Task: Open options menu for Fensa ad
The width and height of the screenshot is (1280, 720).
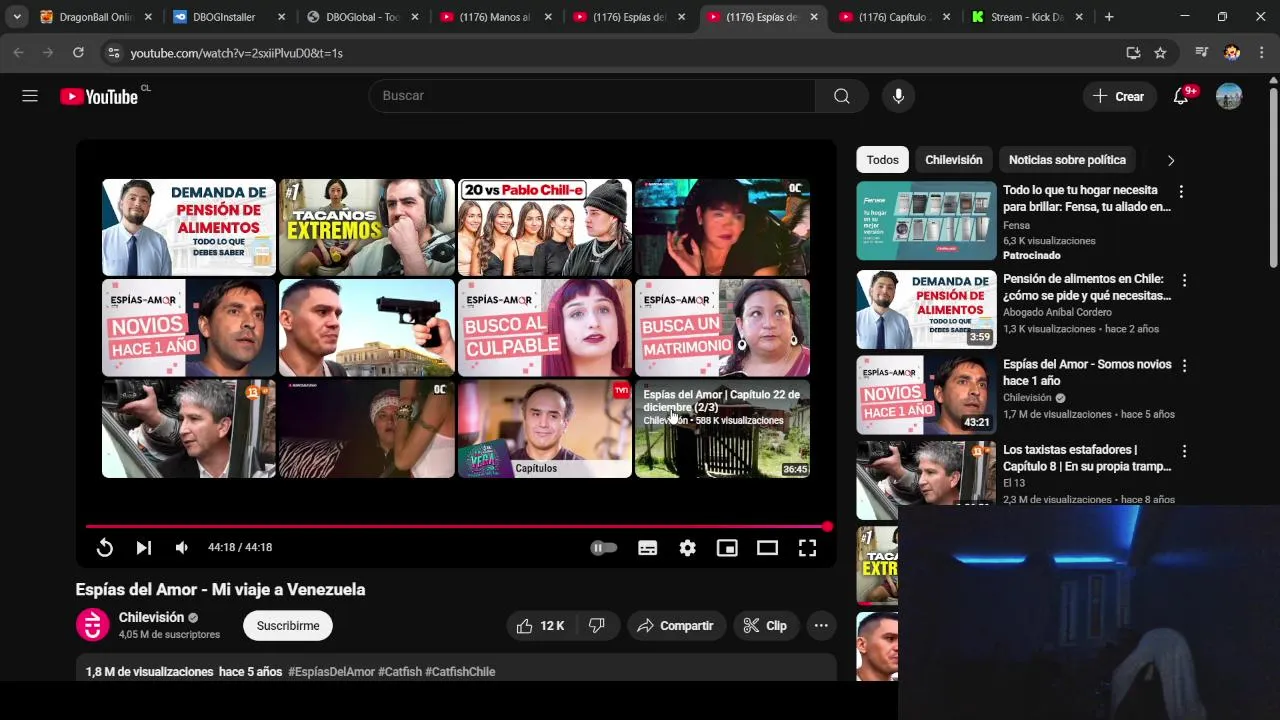Action: (1181, 192)
